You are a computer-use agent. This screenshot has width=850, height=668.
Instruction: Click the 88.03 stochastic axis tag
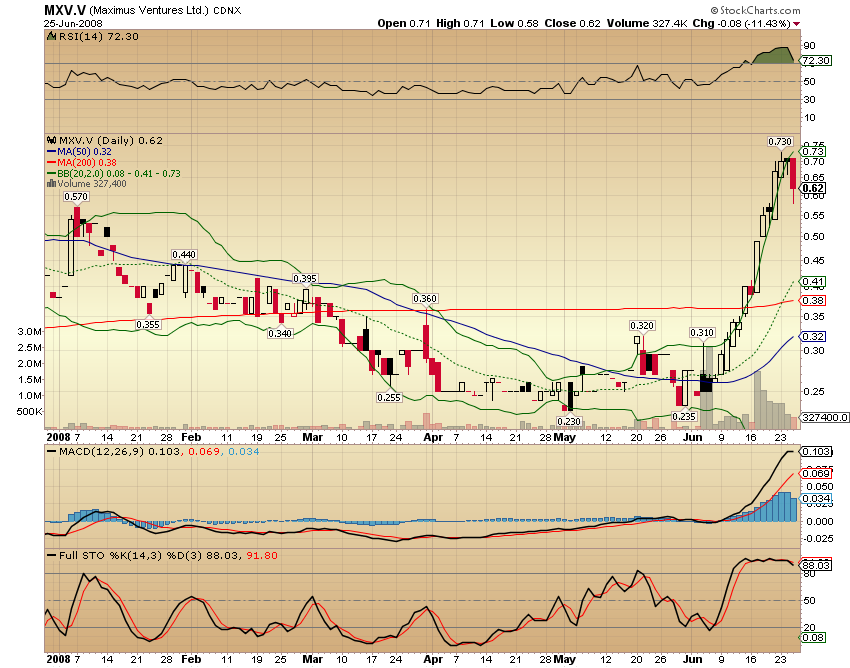coord(816,565)
